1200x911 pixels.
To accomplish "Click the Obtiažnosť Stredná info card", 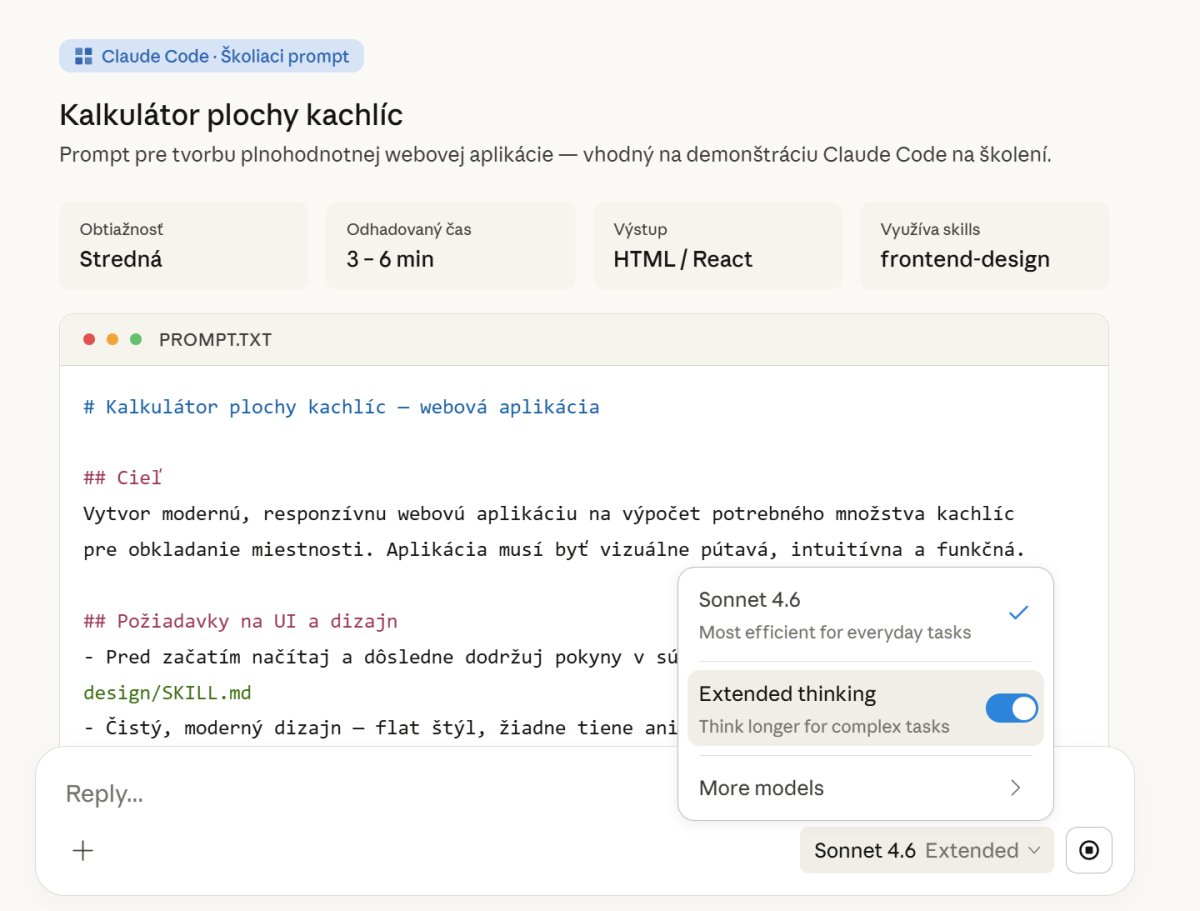I will click(x=183, y=246).
